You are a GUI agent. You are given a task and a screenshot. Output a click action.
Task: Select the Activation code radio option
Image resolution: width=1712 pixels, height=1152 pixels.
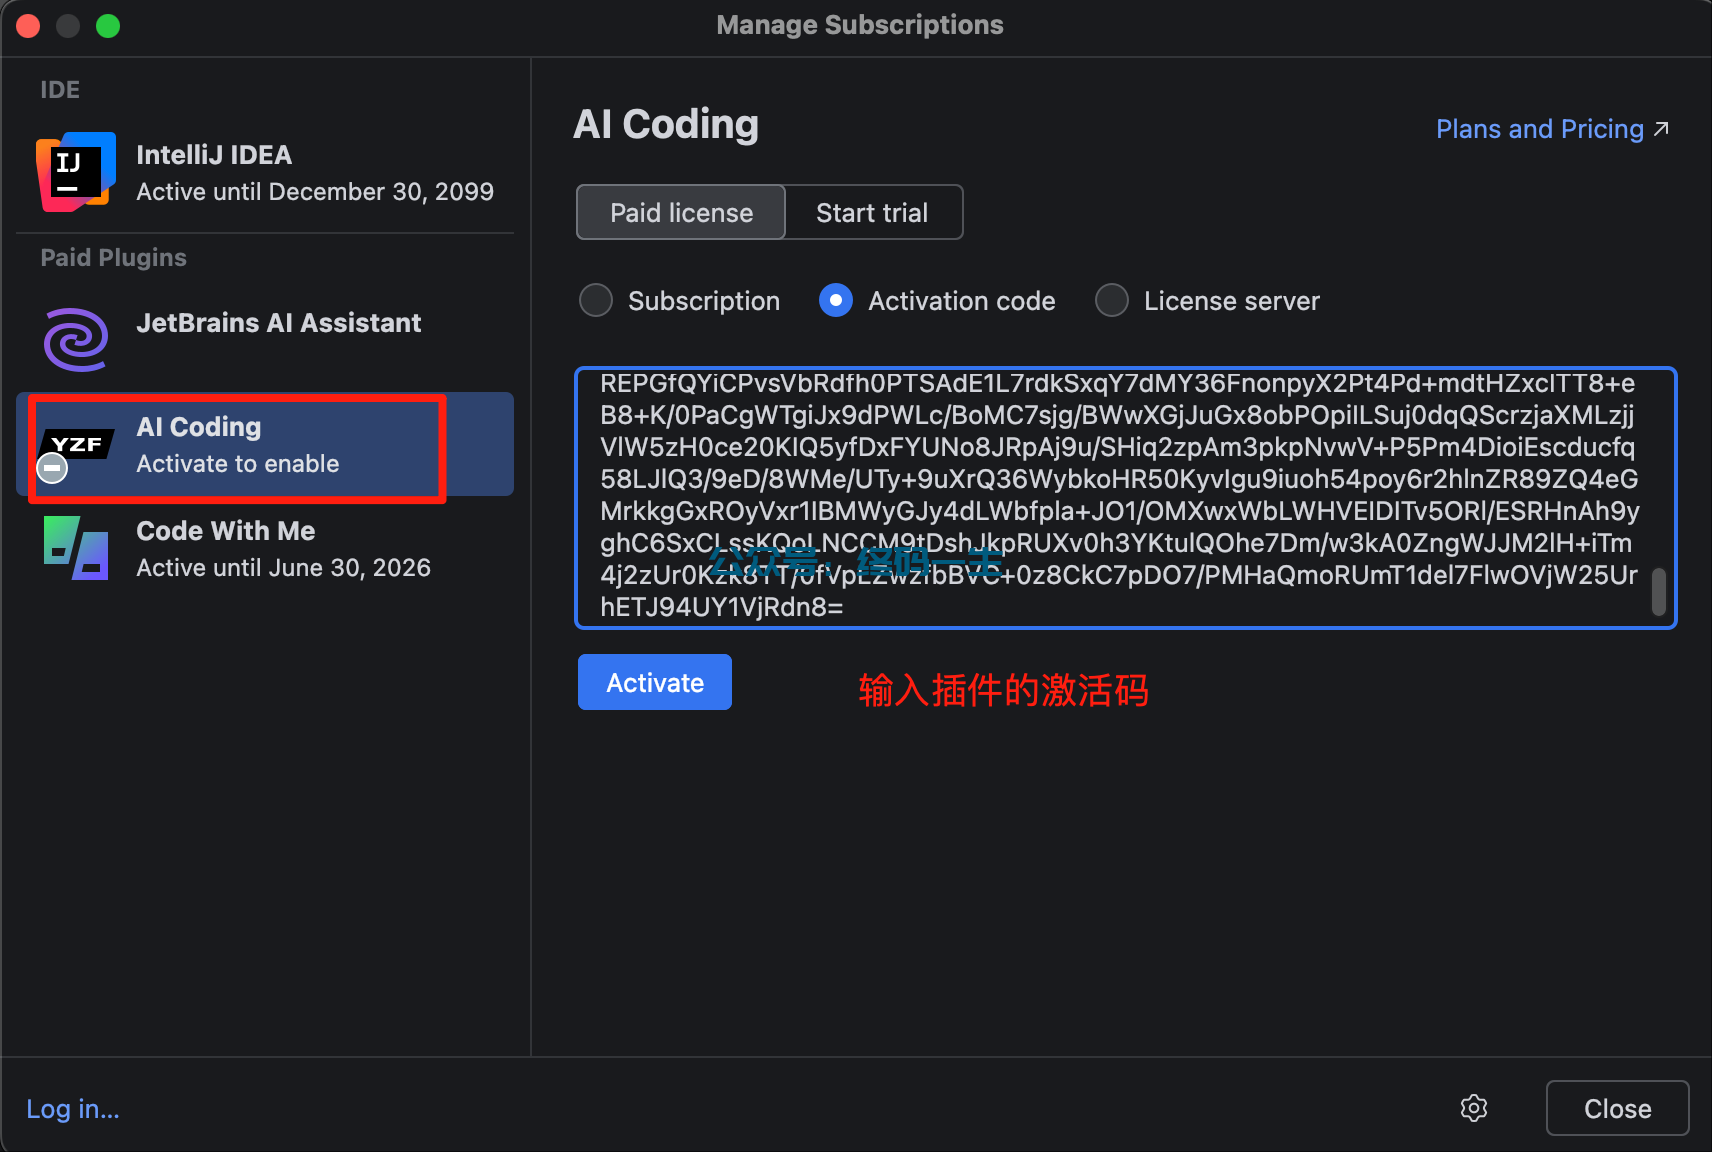click(x=836, y=300)
